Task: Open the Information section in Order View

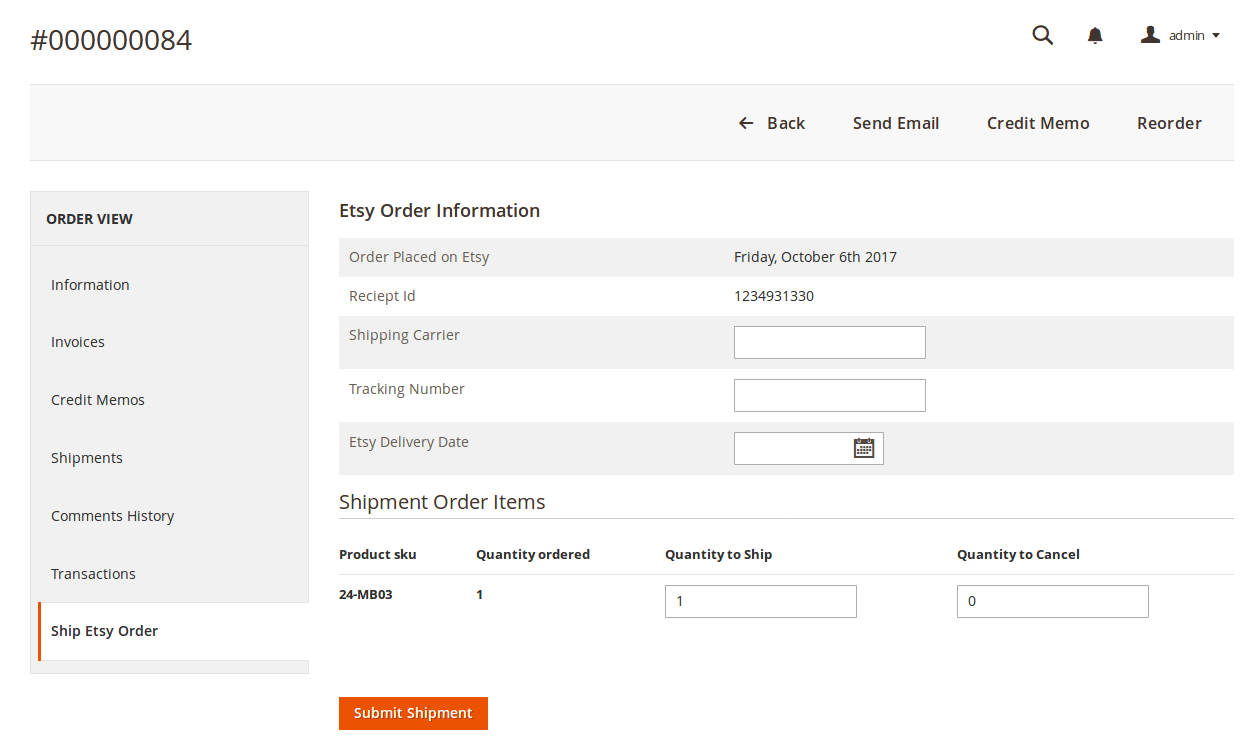Action: pos(90,284)
